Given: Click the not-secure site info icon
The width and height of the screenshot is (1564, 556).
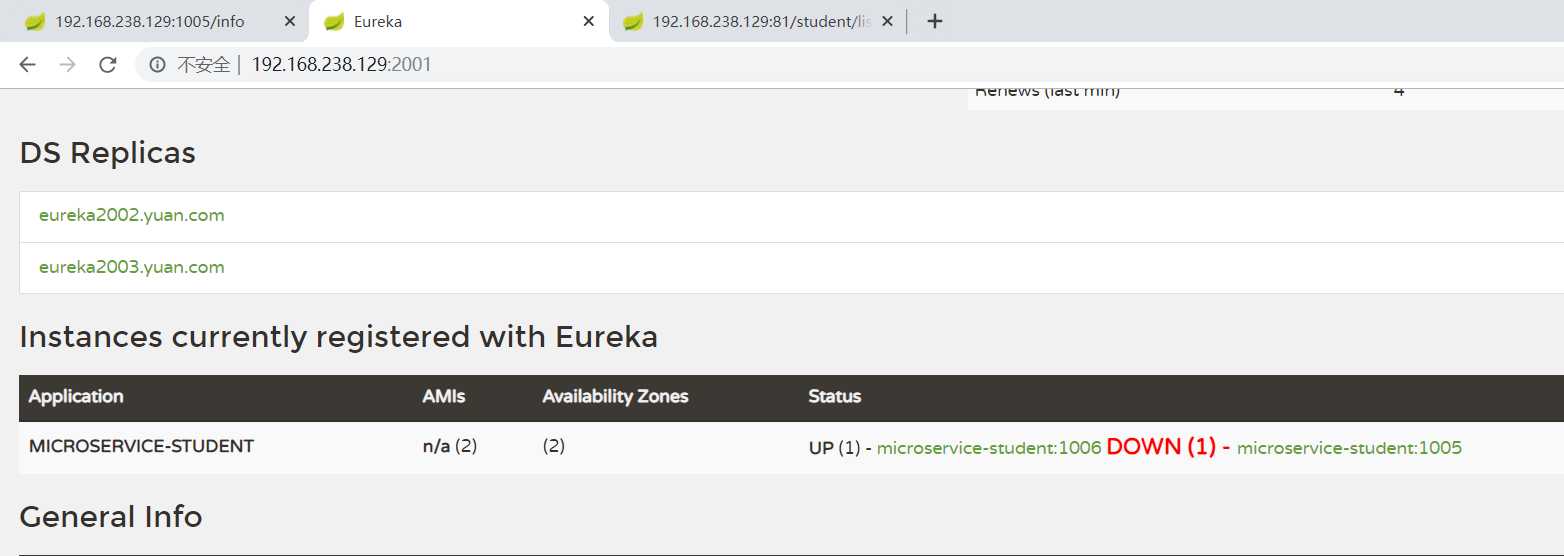Looking at the screenshot, I should tap(157, 65).
